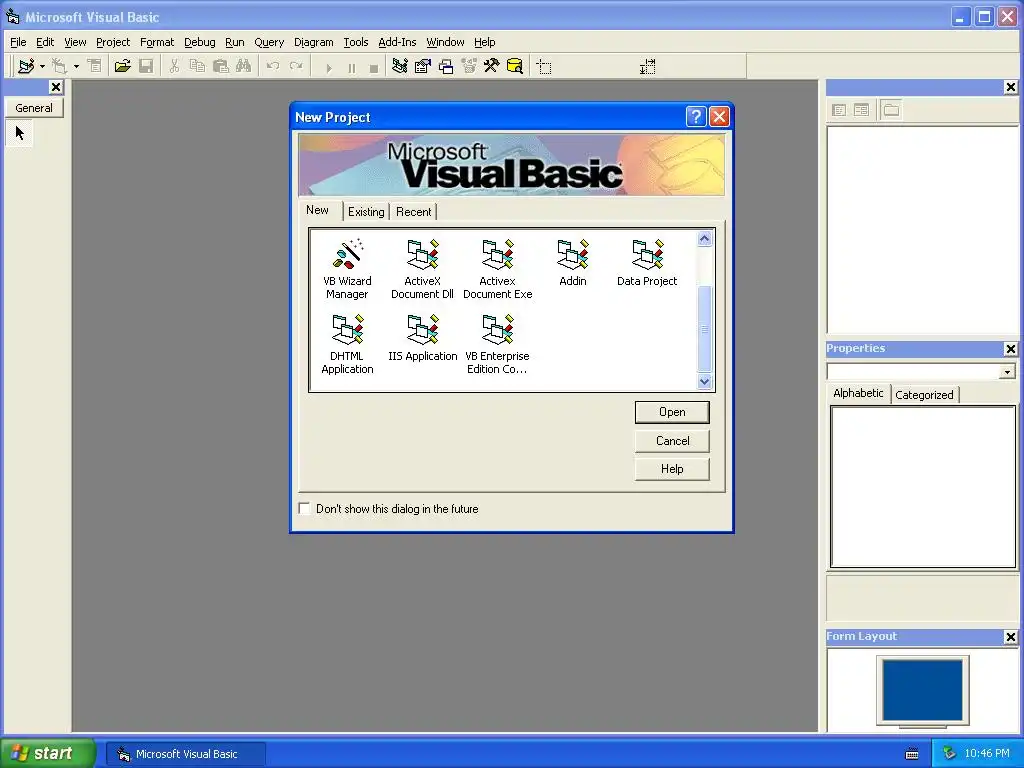This screenshot has height=768, width=1024.
Task: Switch to the Categorized properties tab
Action: [924, 394]
